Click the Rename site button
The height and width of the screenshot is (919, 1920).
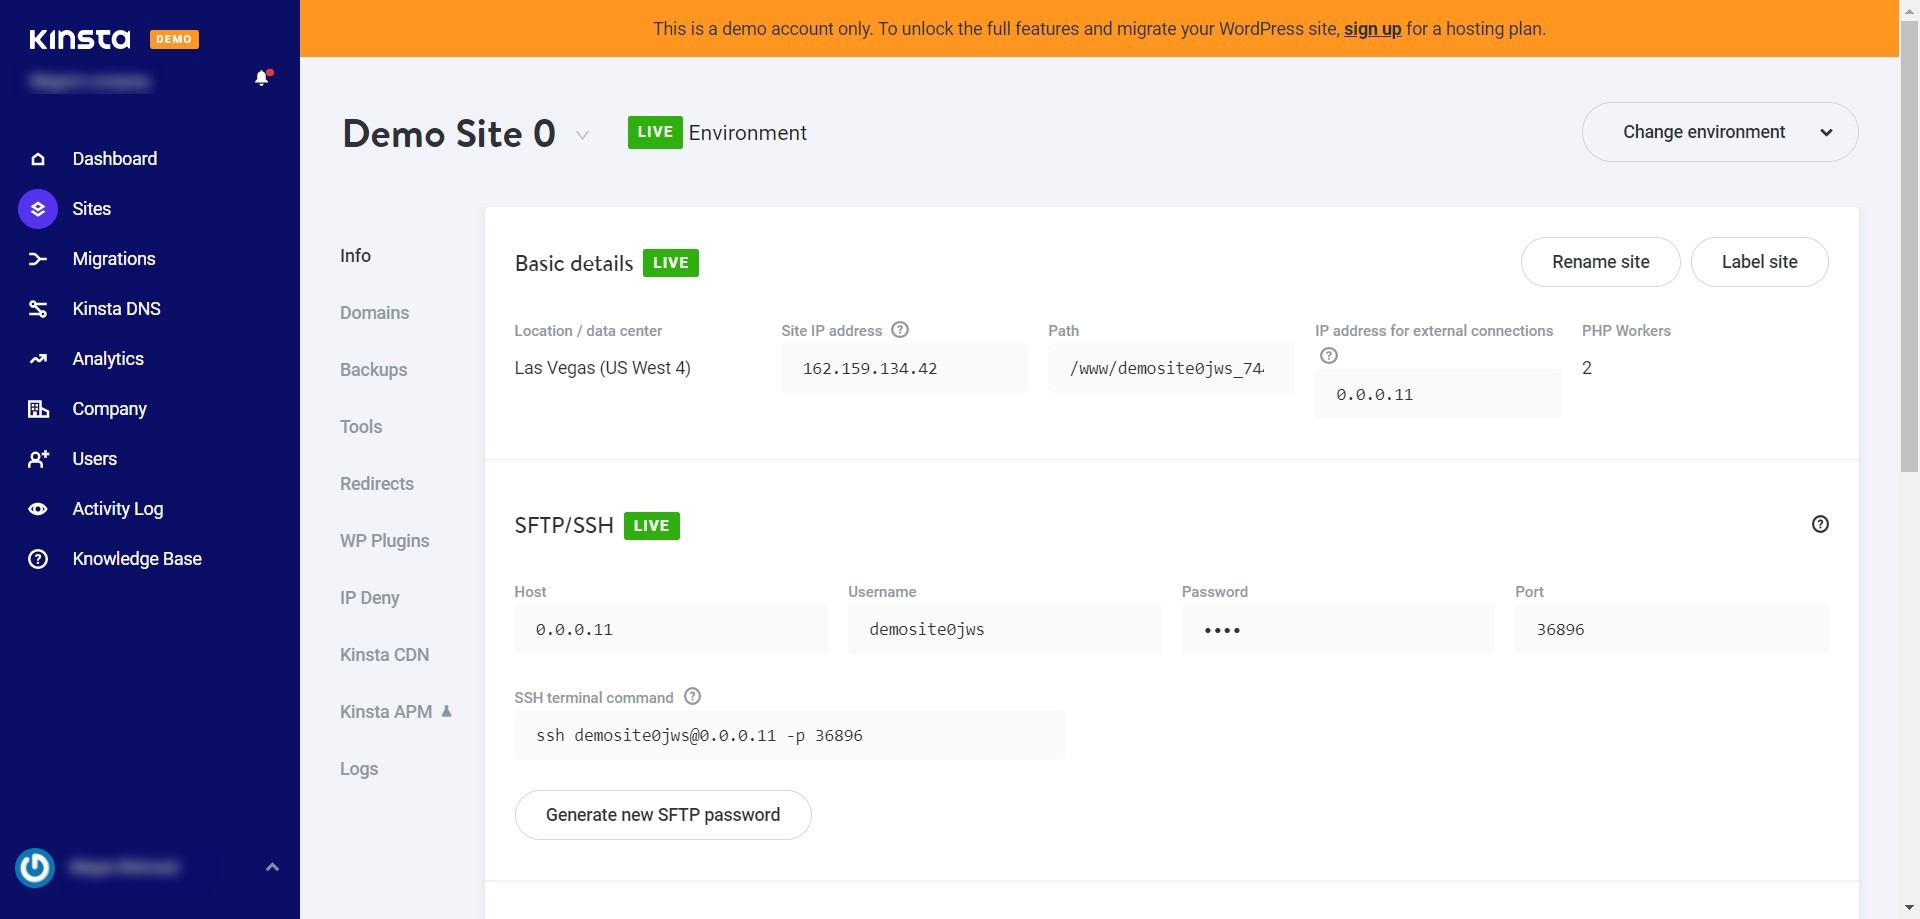pos(1600,262)
